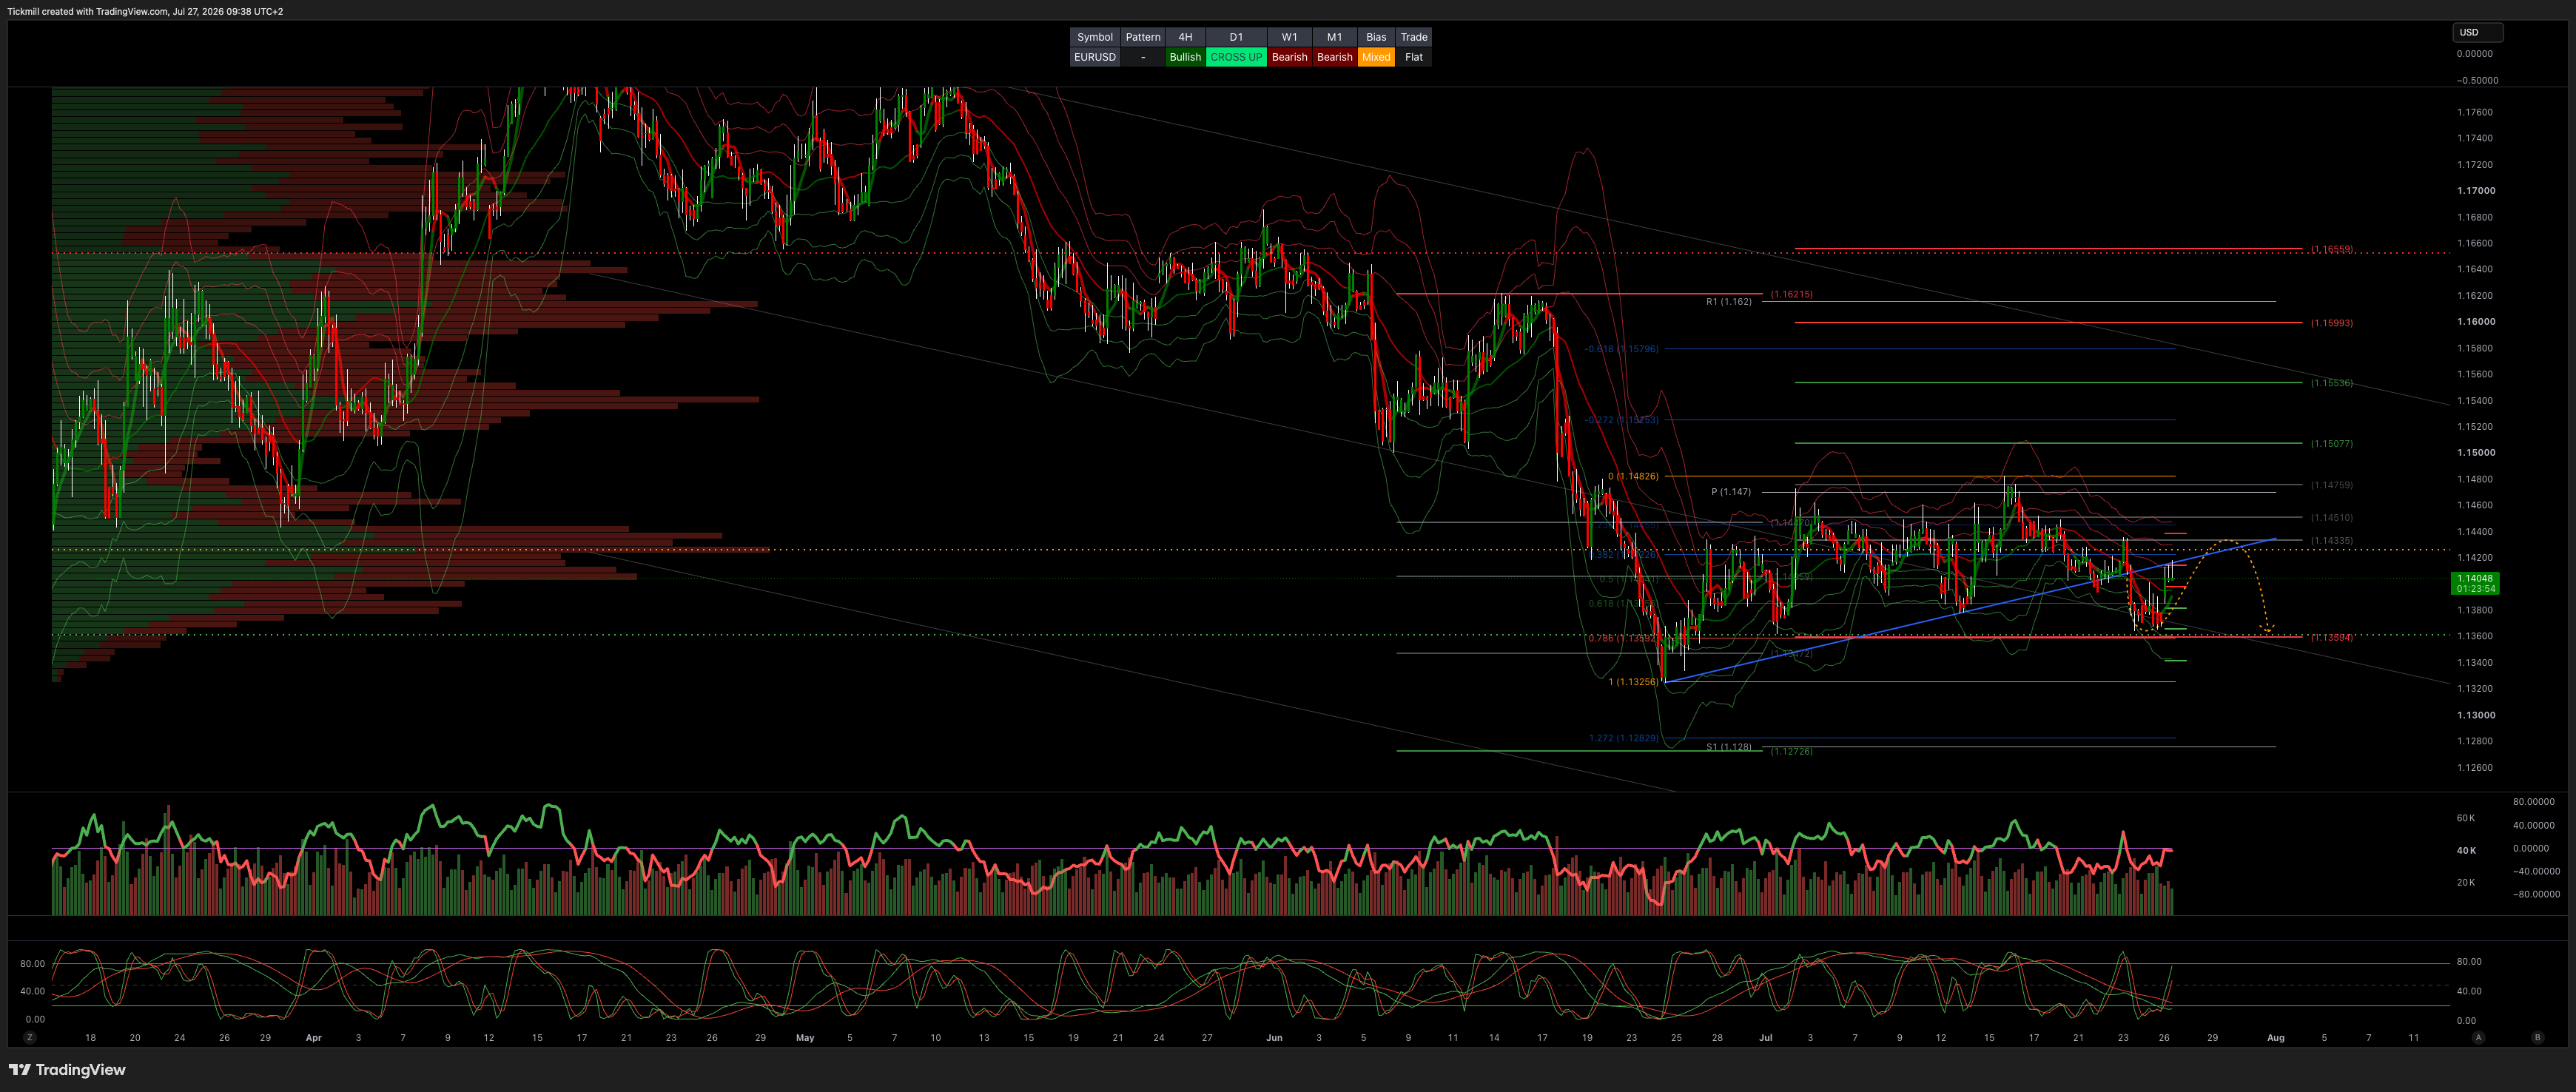Click the Jul label on time axis

pyautogui.click(x=1765, y=1038)
